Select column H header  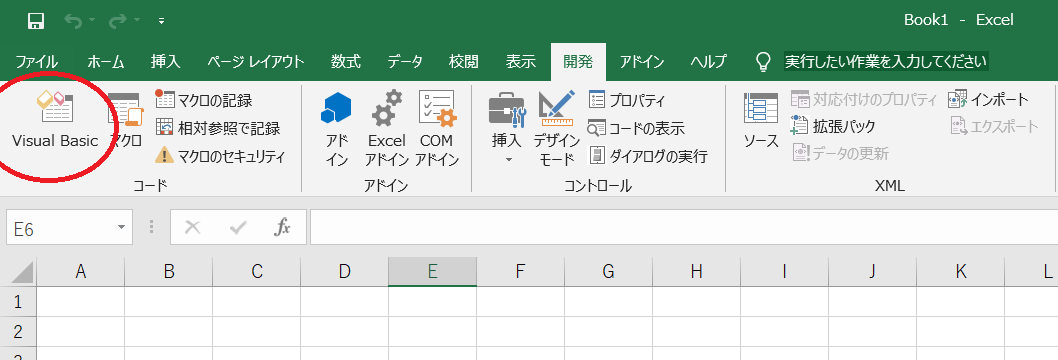click(696, 272)
